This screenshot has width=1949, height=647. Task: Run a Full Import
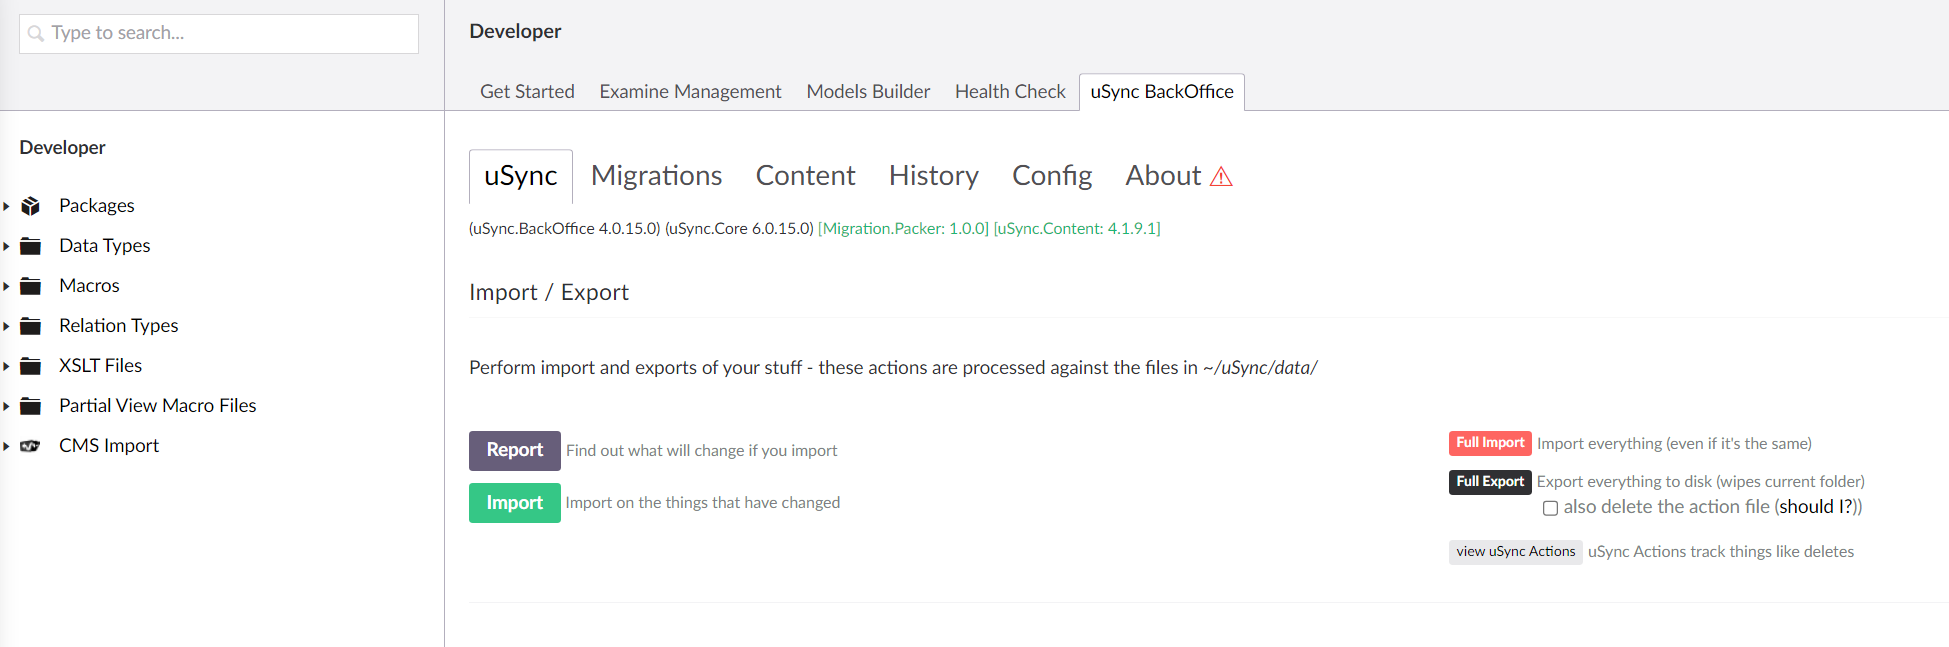point(1490,443)
